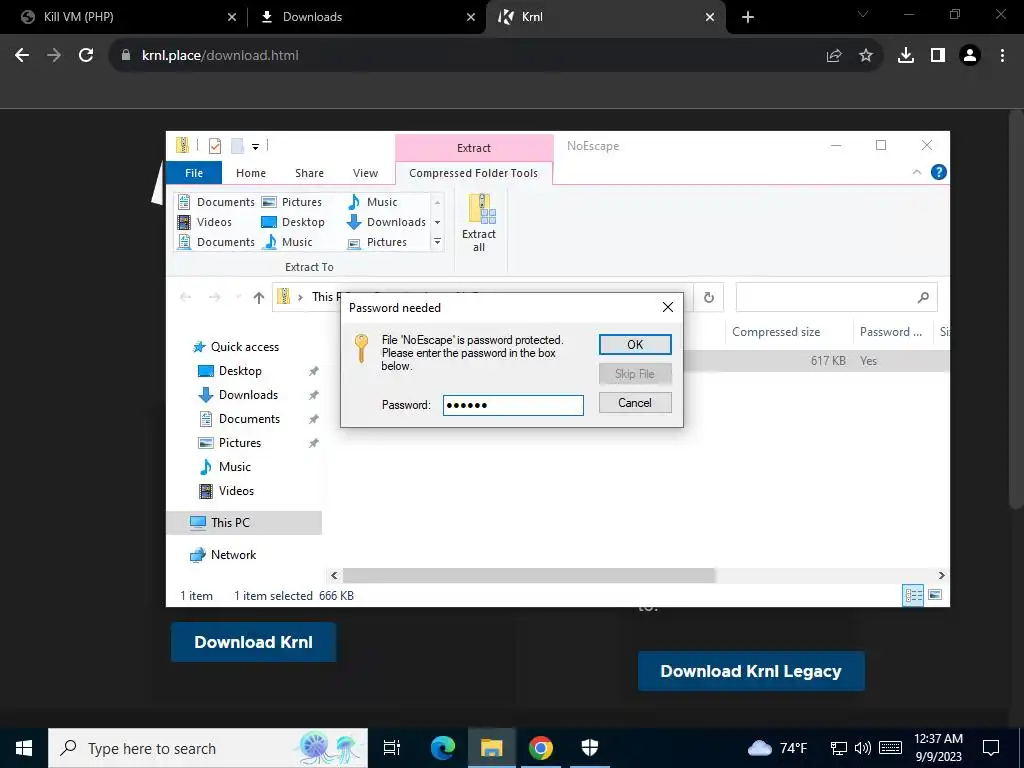Choose Downloads in Extract To gallery

tap(387, 222)
